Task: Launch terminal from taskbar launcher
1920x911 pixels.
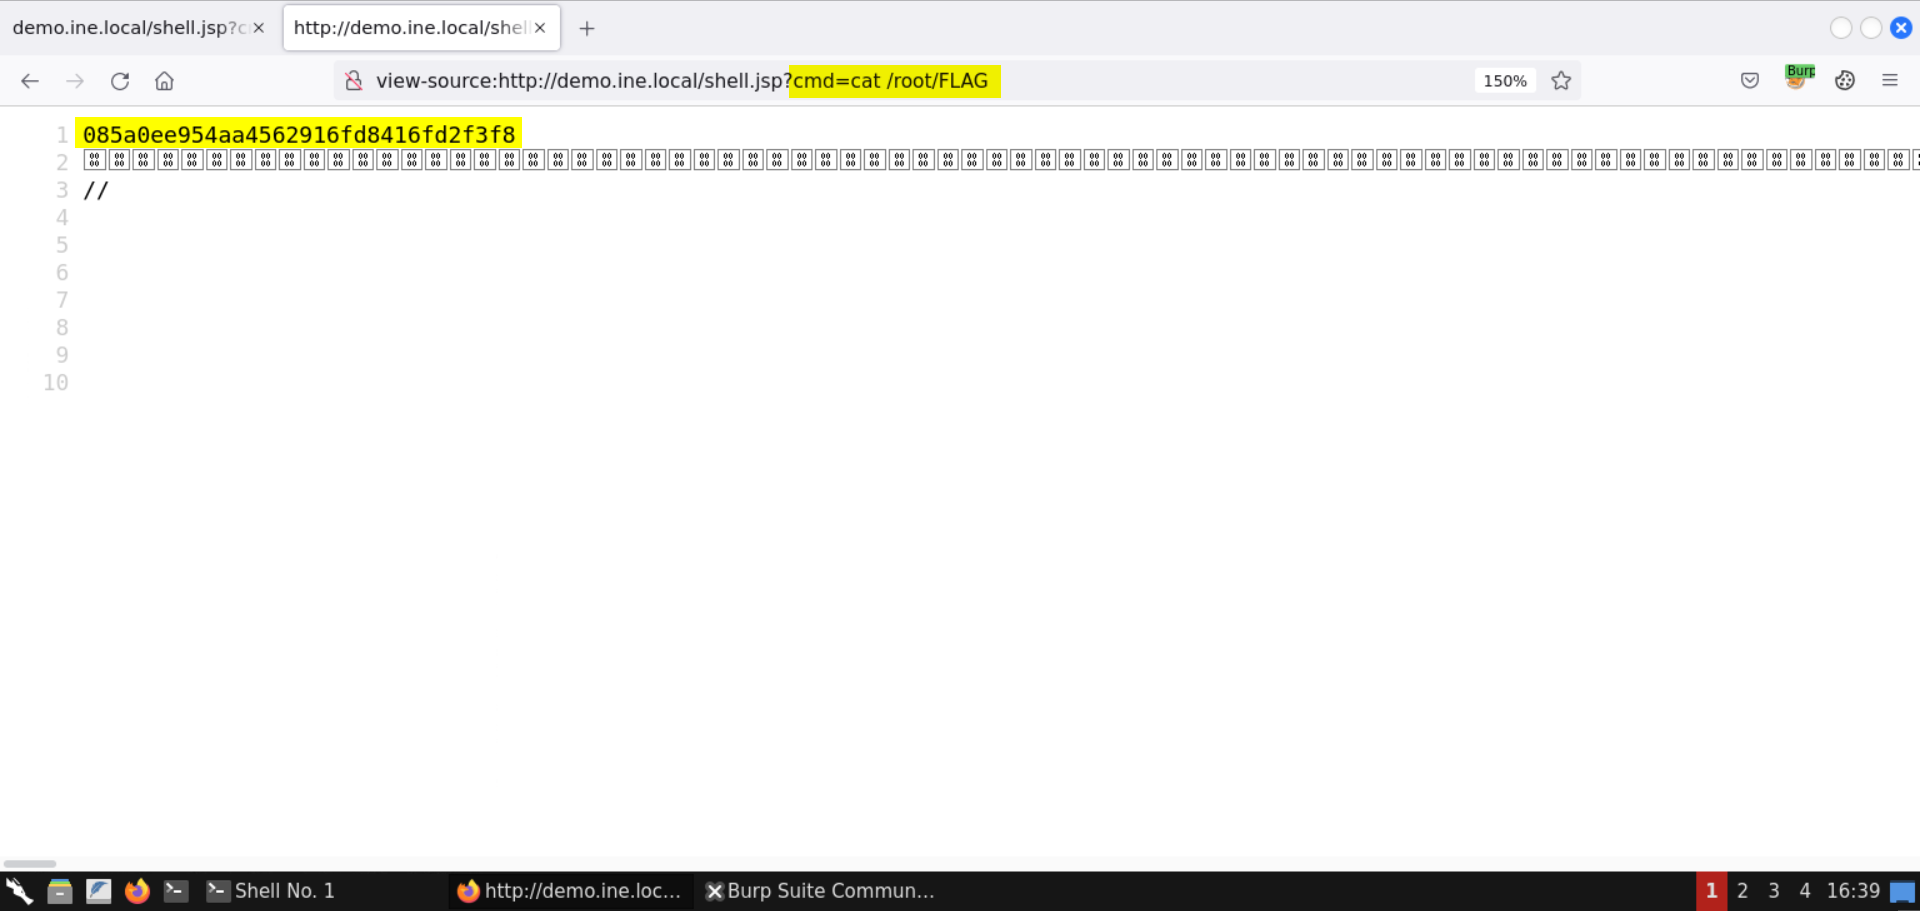Action: tap(176, 891)
